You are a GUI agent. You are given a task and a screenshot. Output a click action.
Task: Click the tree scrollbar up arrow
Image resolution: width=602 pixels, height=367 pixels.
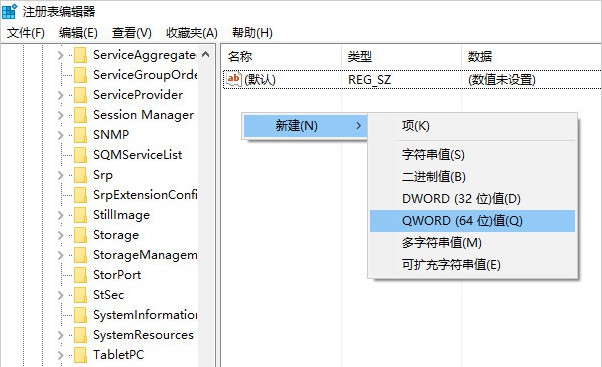click(206, 55)
